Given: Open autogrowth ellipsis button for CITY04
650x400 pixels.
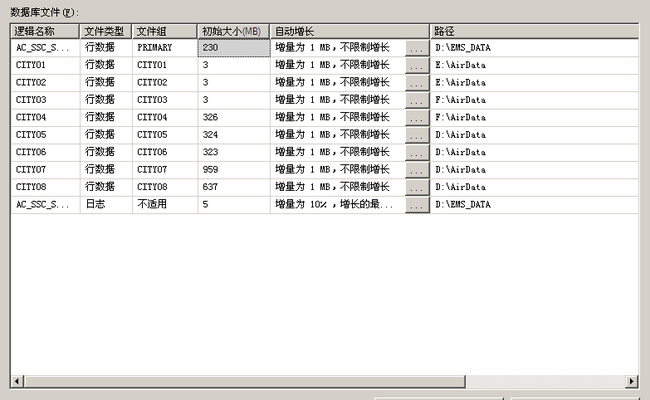Looking at the screenshot, I should (417, 118).
